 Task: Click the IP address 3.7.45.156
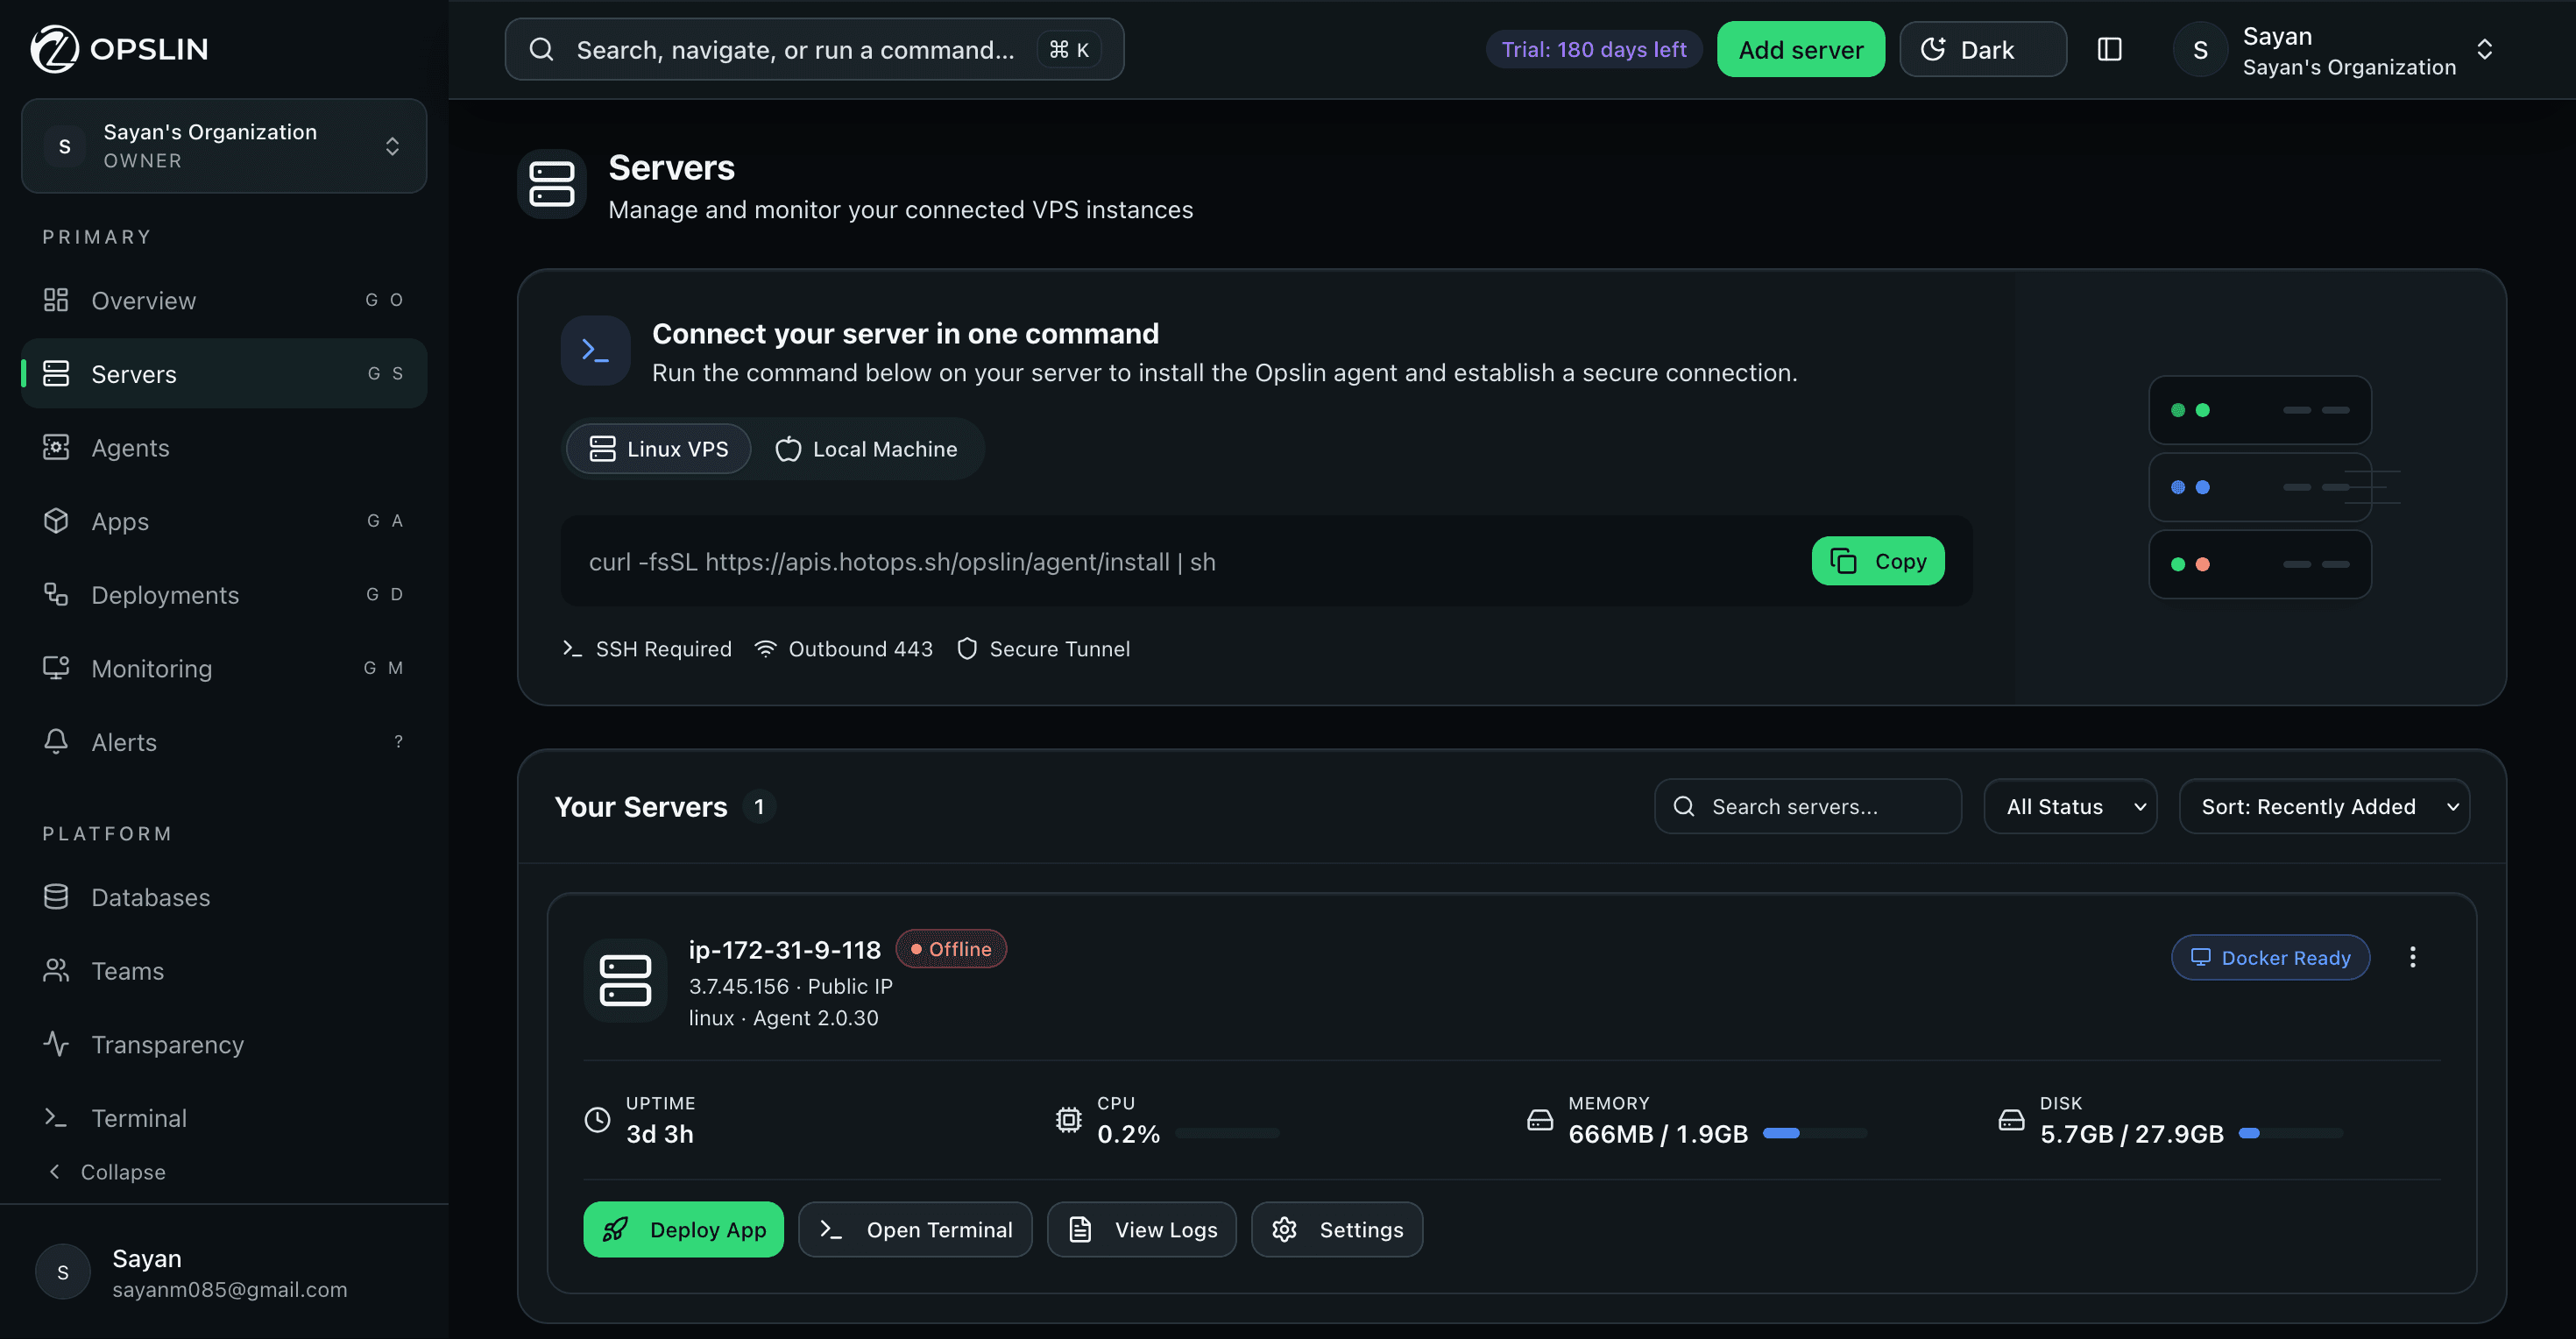click(x=739, y=986)
